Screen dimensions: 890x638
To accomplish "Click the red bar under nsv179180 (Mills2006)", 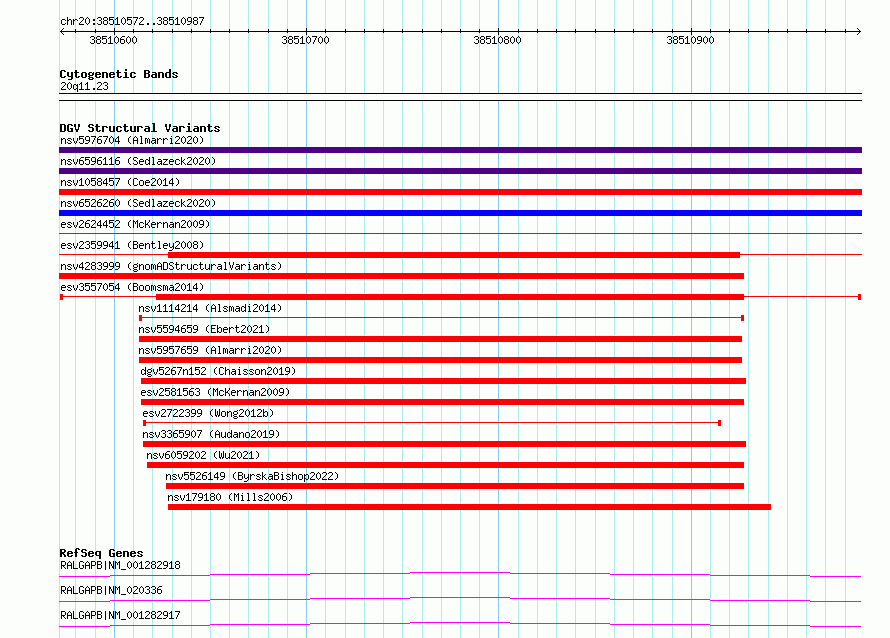I will (469, 507).
